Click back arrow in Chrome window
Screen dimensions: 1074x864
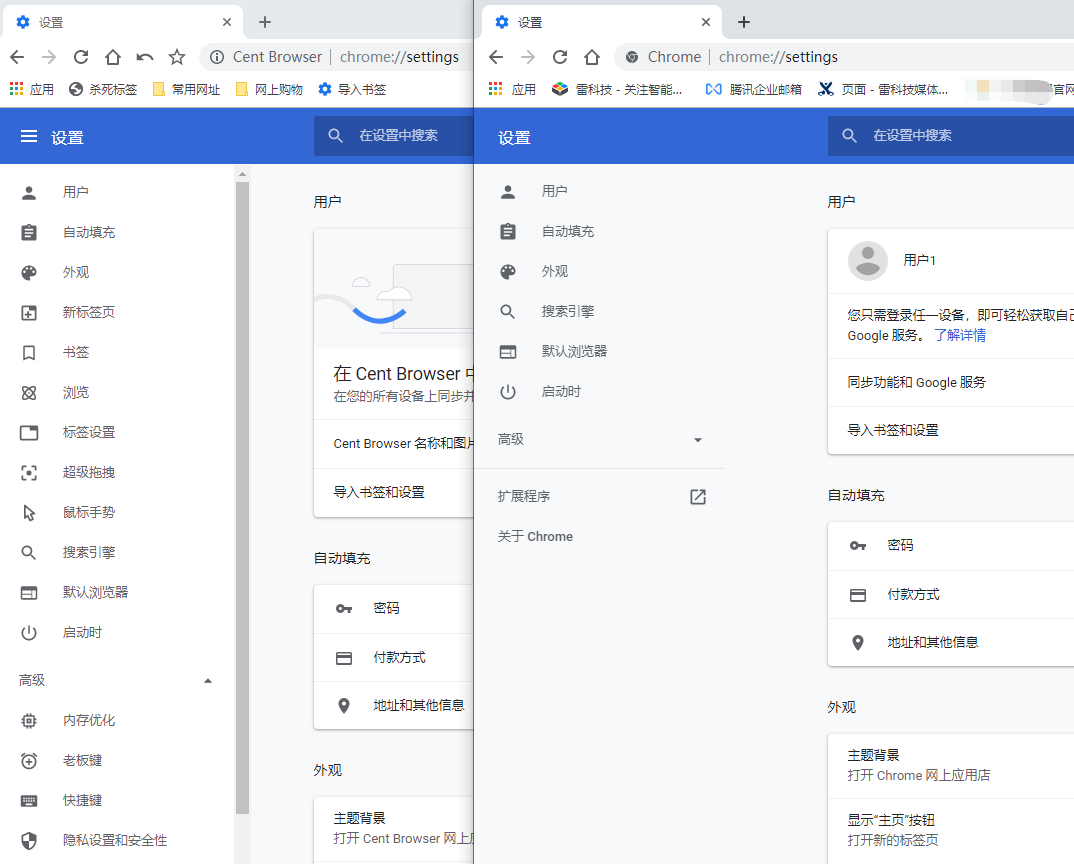click(496, 57)
